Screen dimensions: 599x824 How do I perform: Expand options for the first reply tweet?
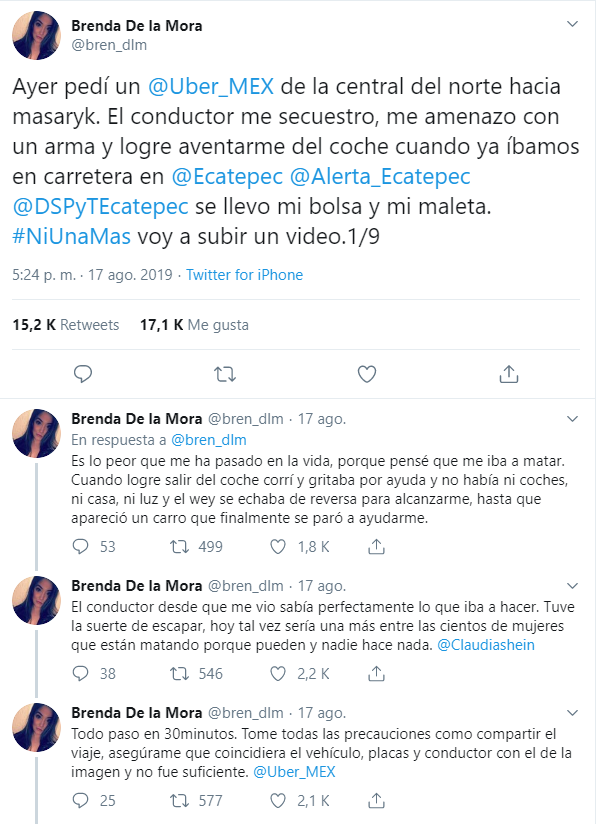click(572, 419)
